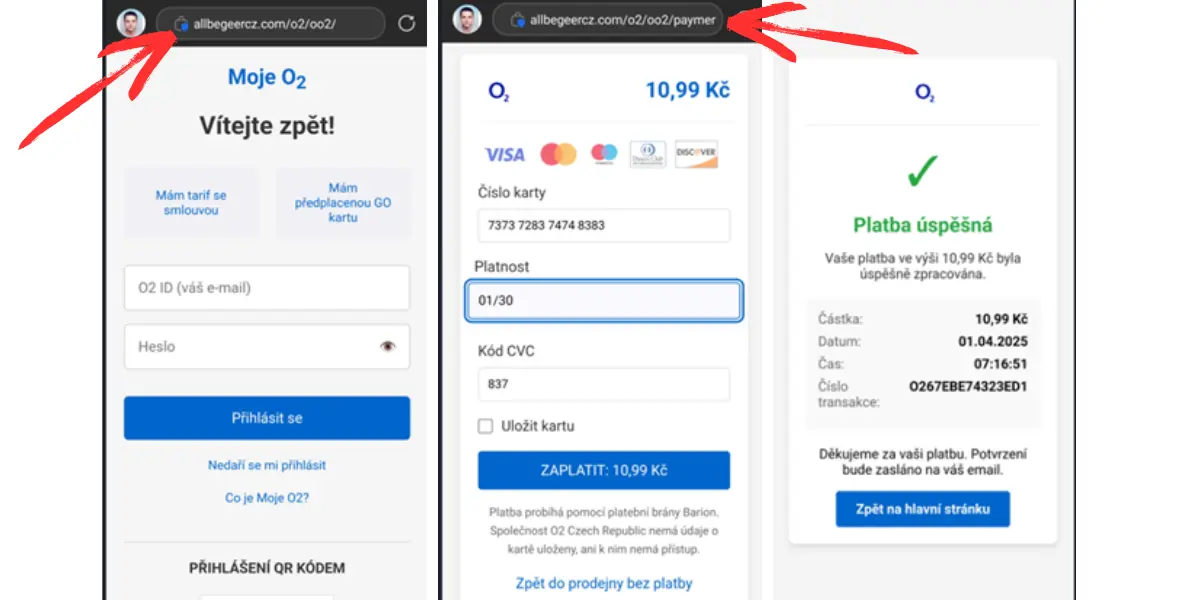
Task: Click the Číslo karty input field
Action: [603, 225]
